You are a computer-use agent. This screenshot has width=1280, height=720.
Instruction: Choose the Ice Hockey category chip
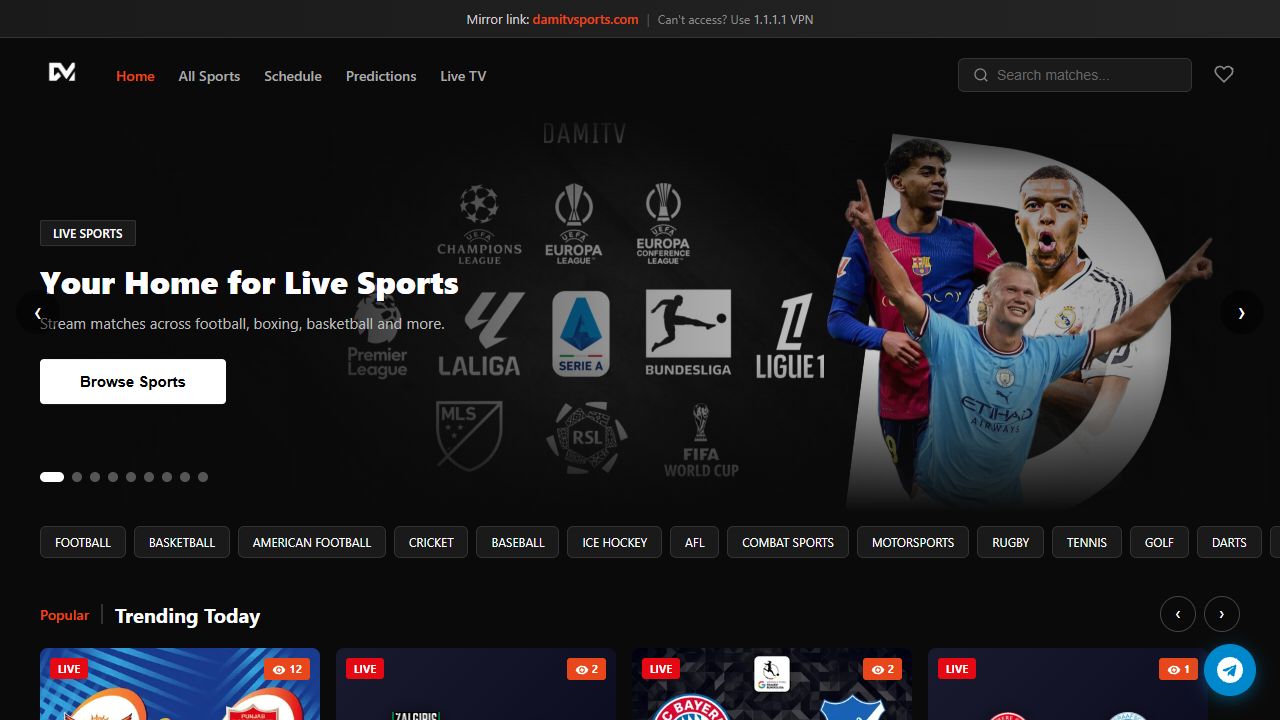[x=615, y=542]
